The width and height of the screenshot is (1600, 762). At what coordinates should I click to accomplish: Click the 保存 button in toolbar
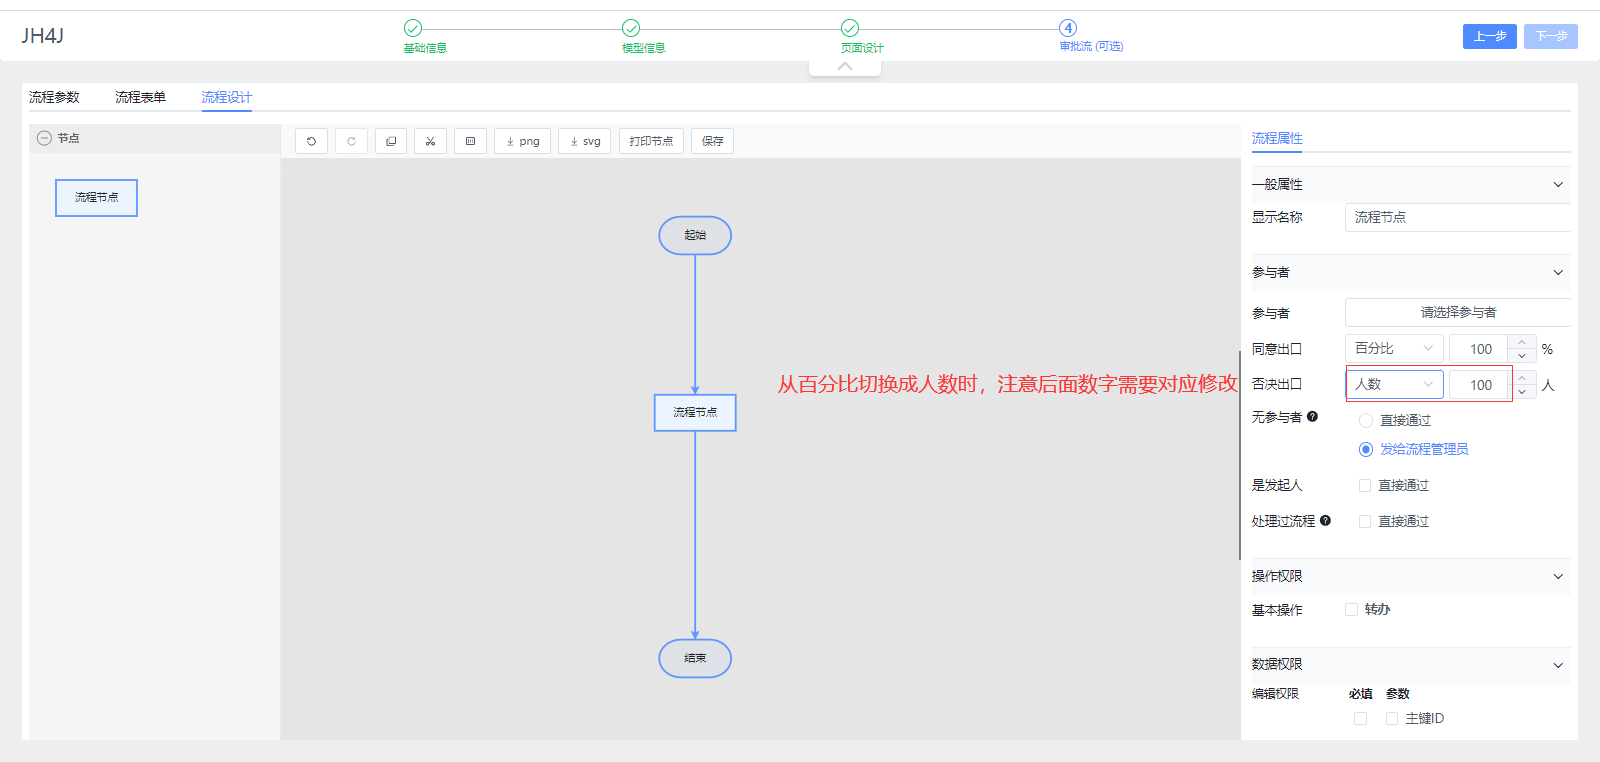tap(712, 141)
